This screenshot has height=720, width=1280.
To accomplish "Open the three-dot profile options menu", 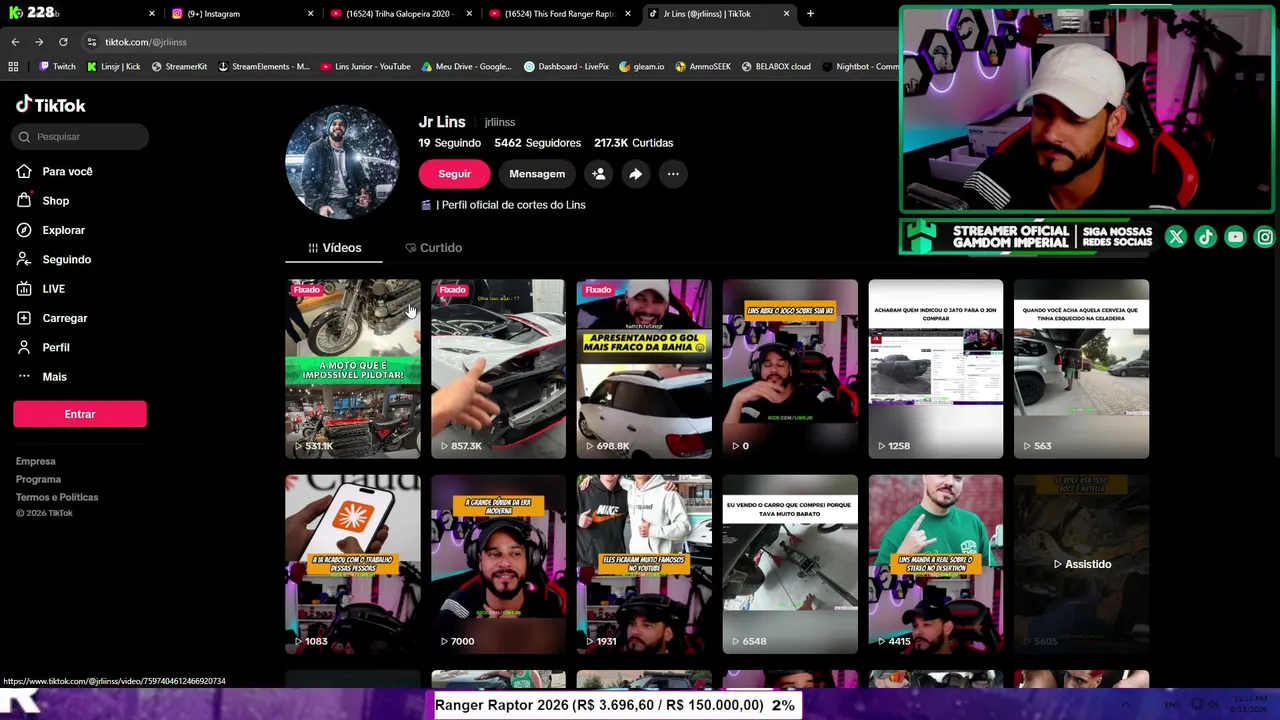I will [673, 174].
